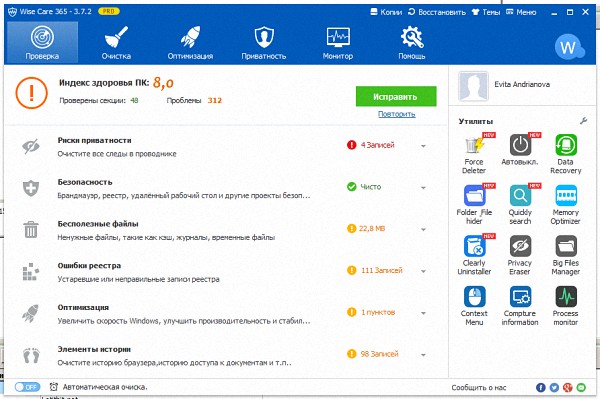Click the W account avatar icon
This screenshot has width=600, height=399.
[569, 47]
